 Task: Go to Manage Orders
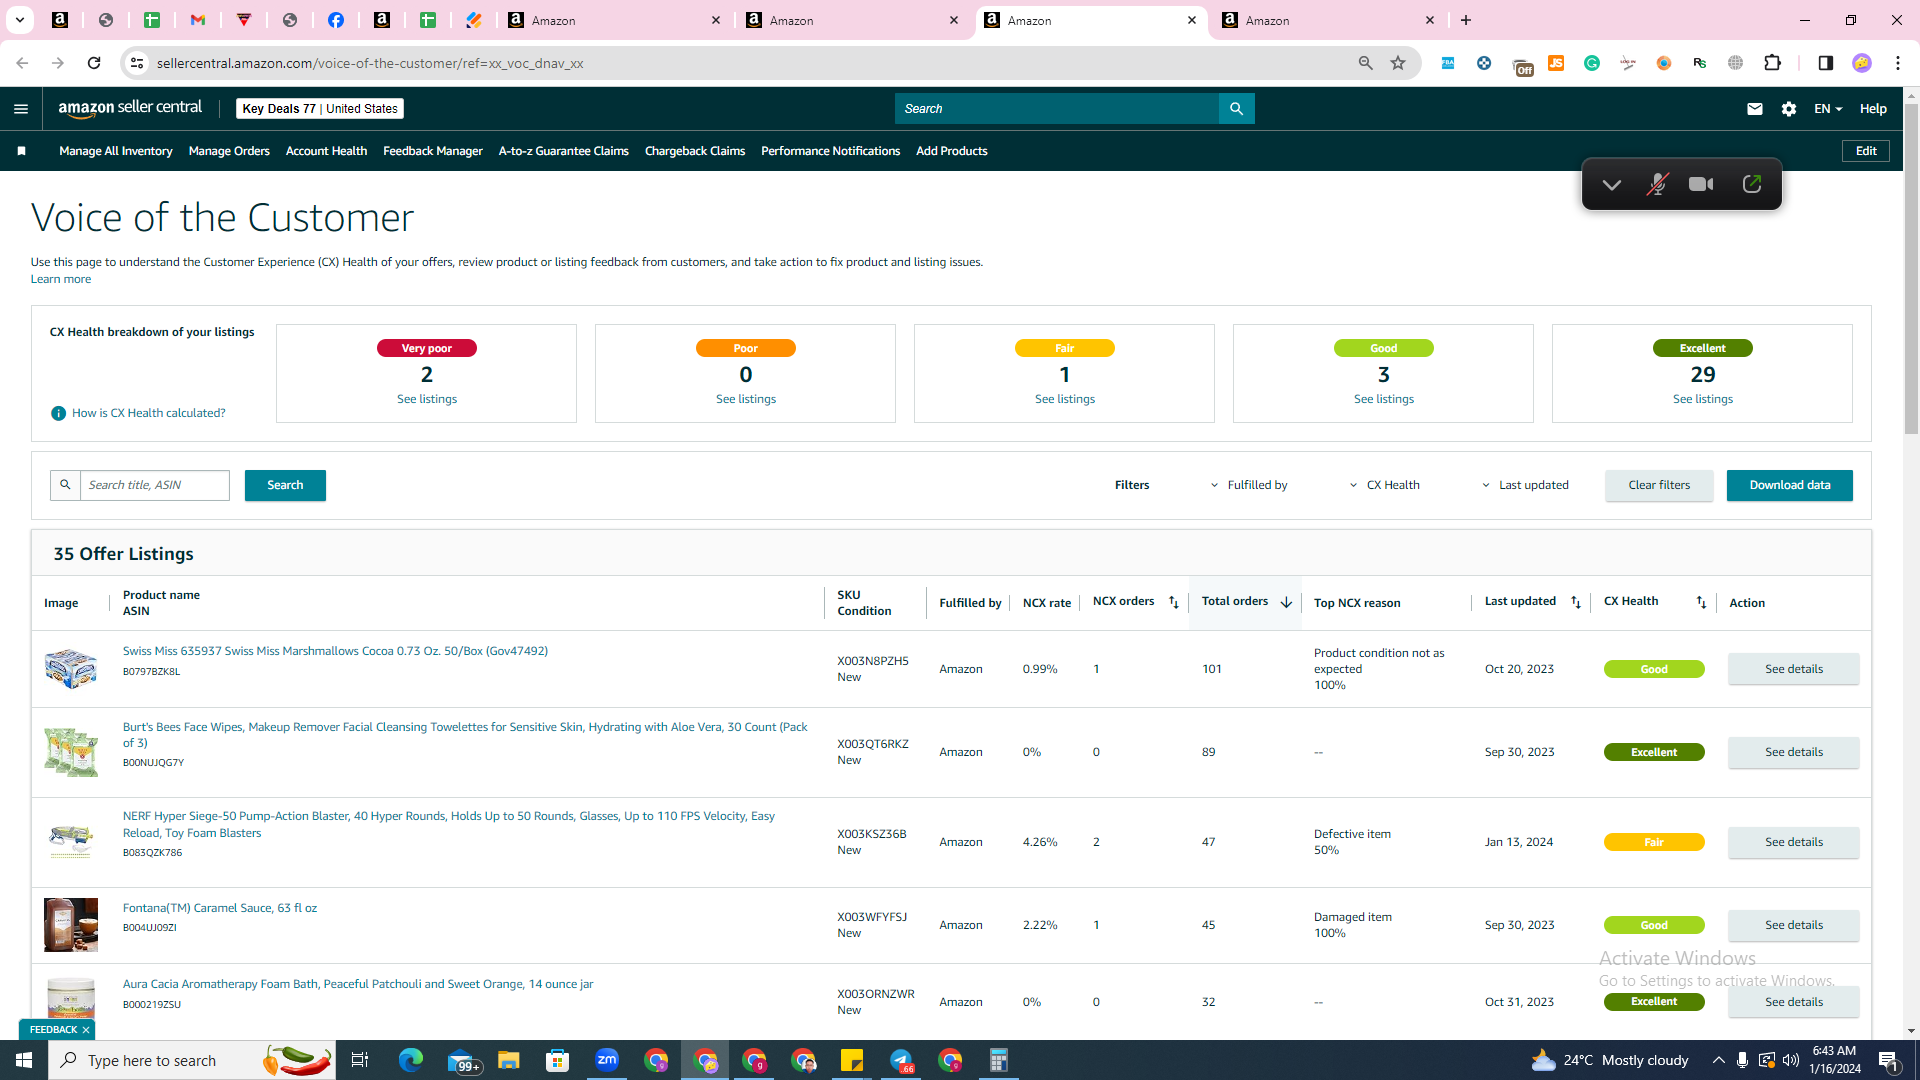229,151
